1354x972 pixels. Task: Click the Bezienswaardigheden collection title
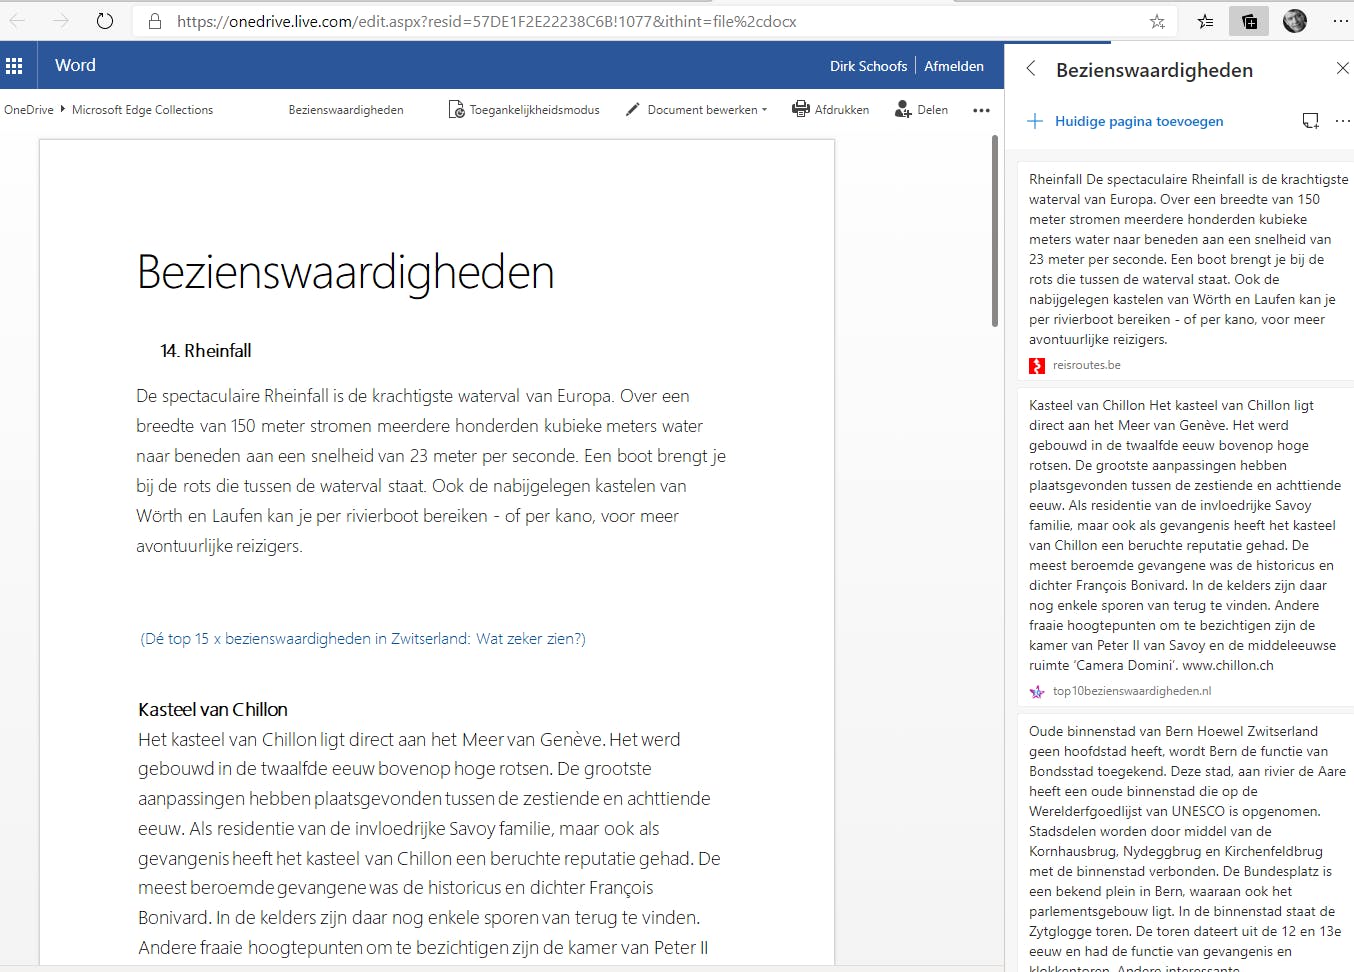click(x=1154, y=70)
